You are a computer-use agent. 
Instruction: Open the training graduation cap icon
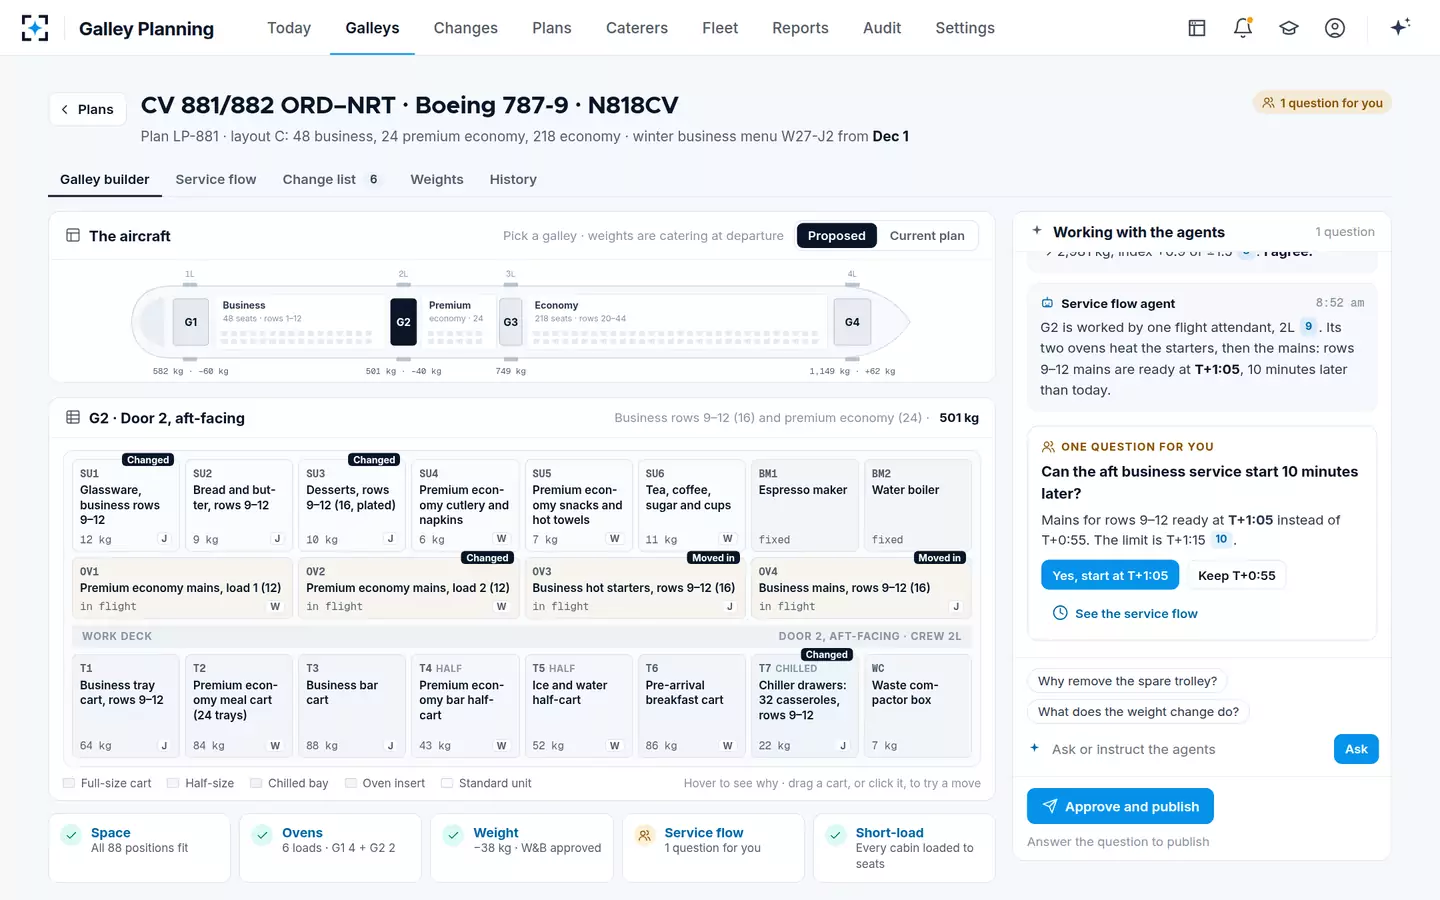pyautogui.click(x=1289, y=28)
